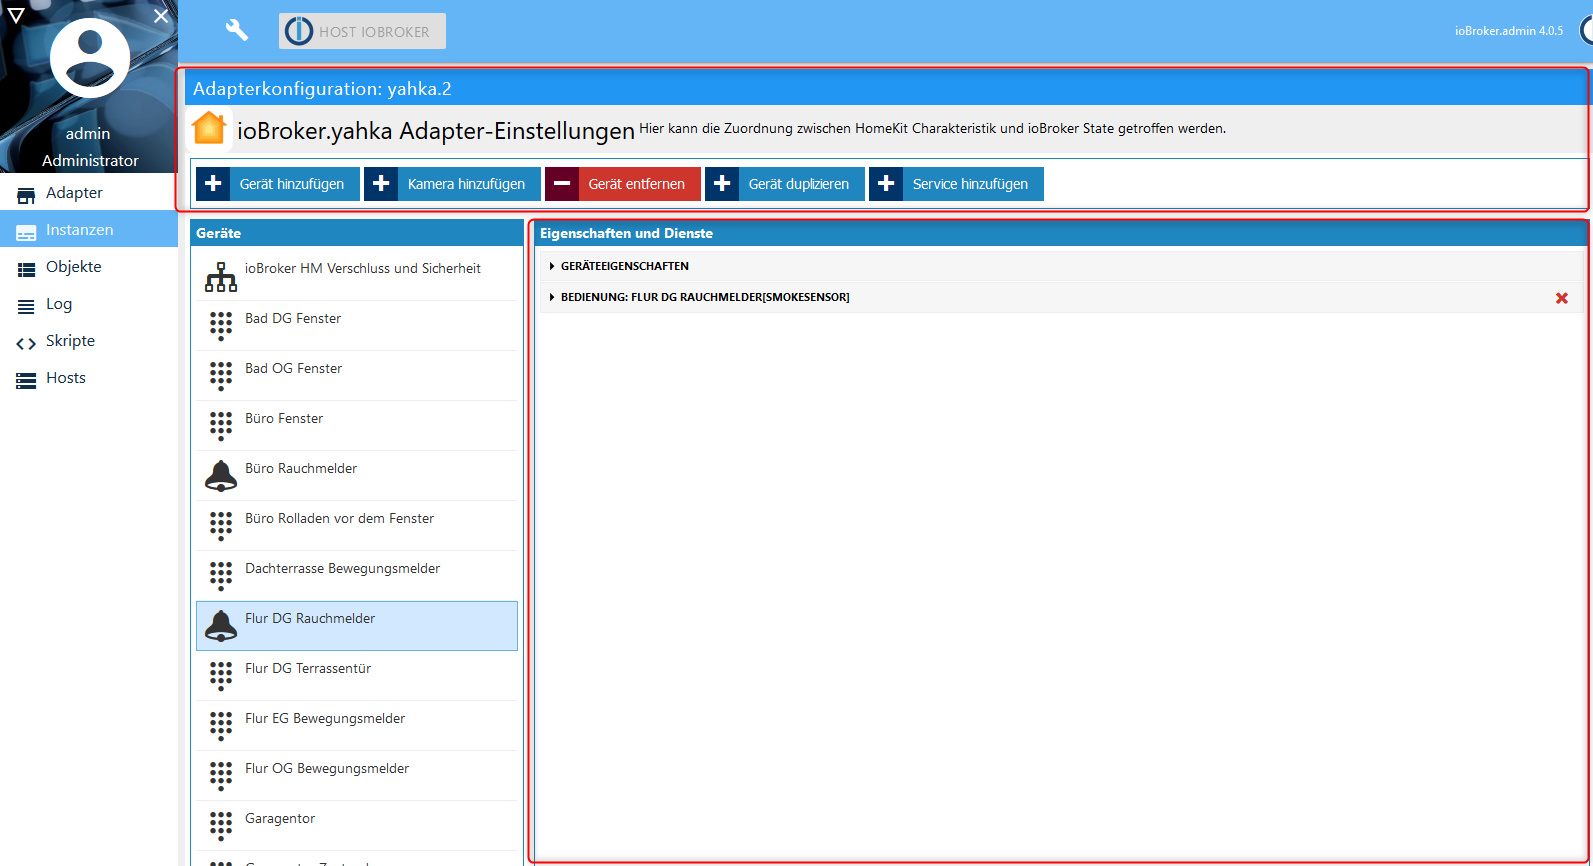The width and height of the screenshot is (1593, 866).
Task: Select ioBroker HM Verschluss und Sicherheit device
Action: coord(357,275)
